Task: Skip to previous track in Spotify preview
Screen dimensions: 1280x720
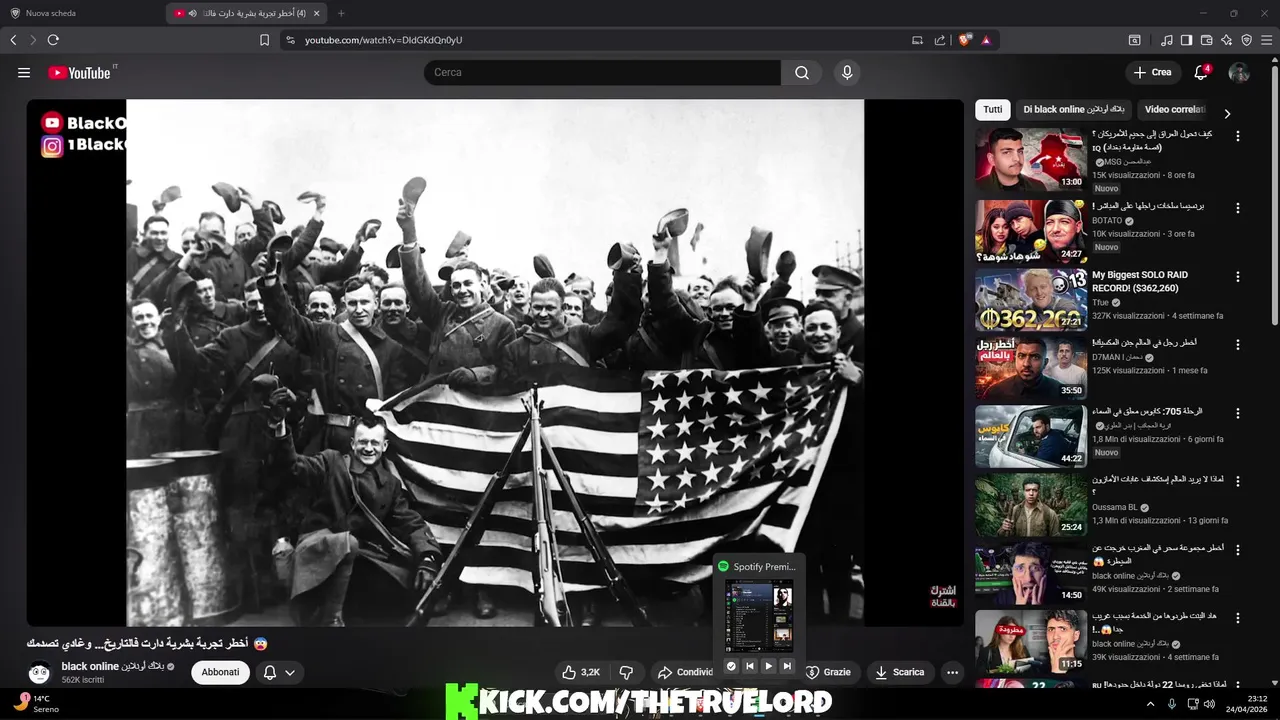Action: click(750, 666)
